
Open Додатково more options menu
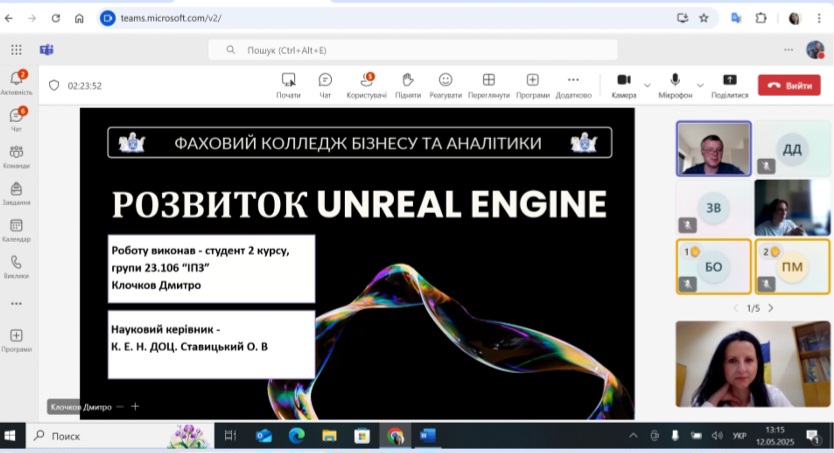click(573, 84)
